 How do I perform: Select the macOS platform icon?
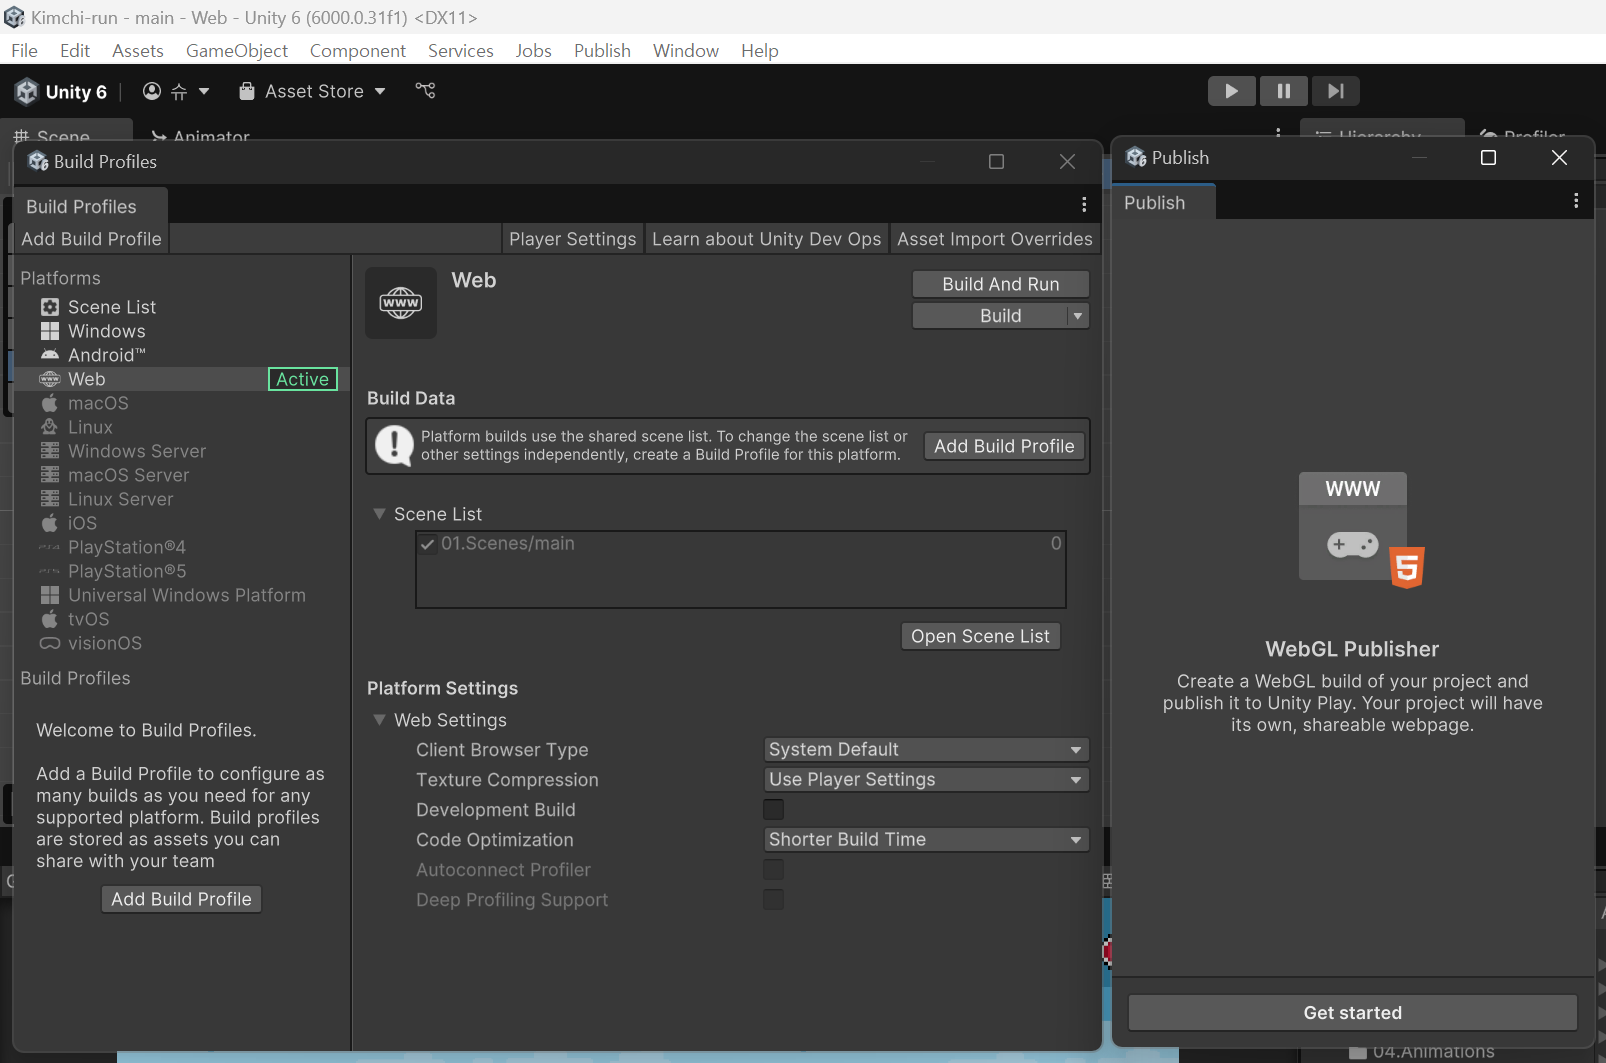pyautogui.click(x=50, y=403)
